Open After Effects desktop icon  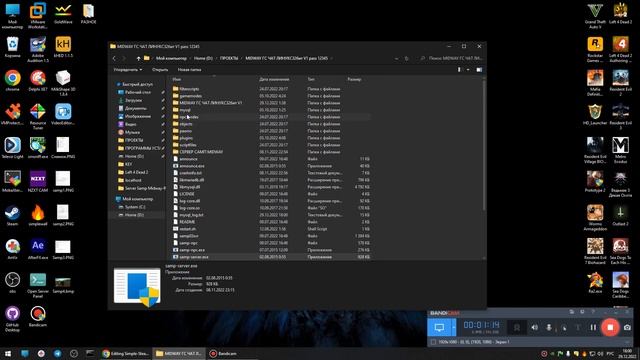[x=38, y=249]
